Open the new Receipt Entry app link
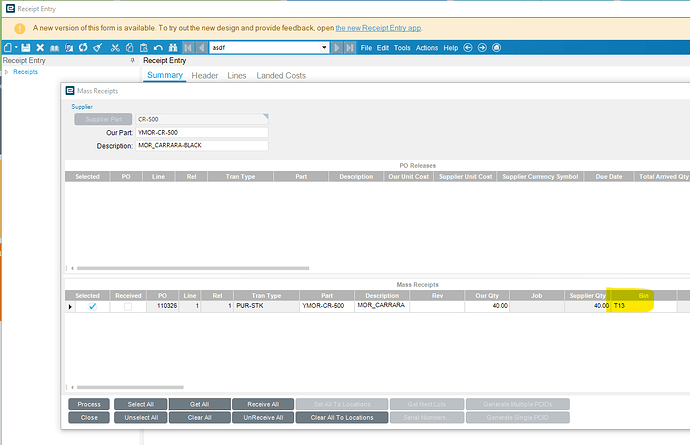690x445 pixels. 378,28
